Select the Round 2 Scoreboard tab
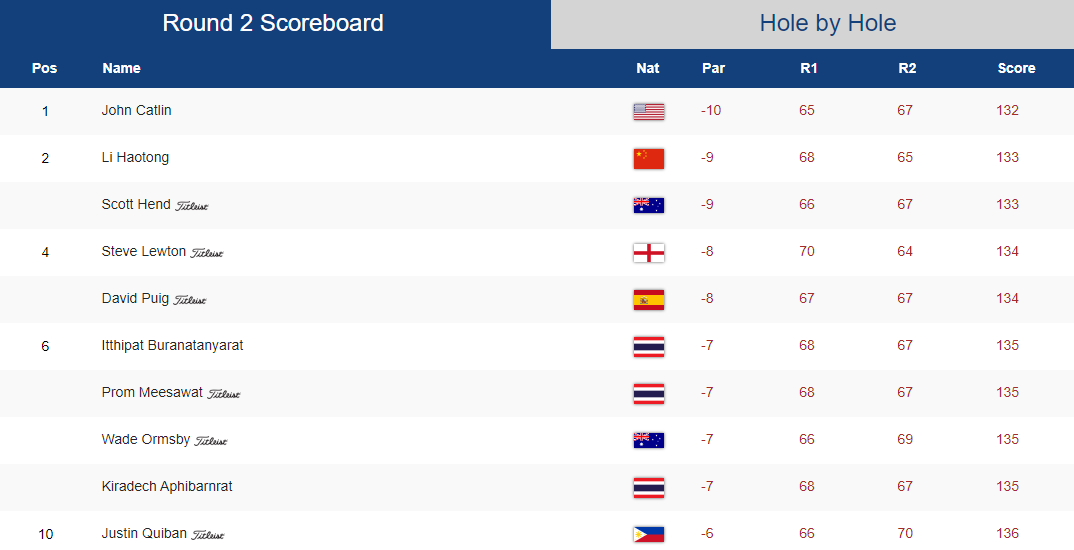The image size is (1074, 550). (x=275, y=24)
